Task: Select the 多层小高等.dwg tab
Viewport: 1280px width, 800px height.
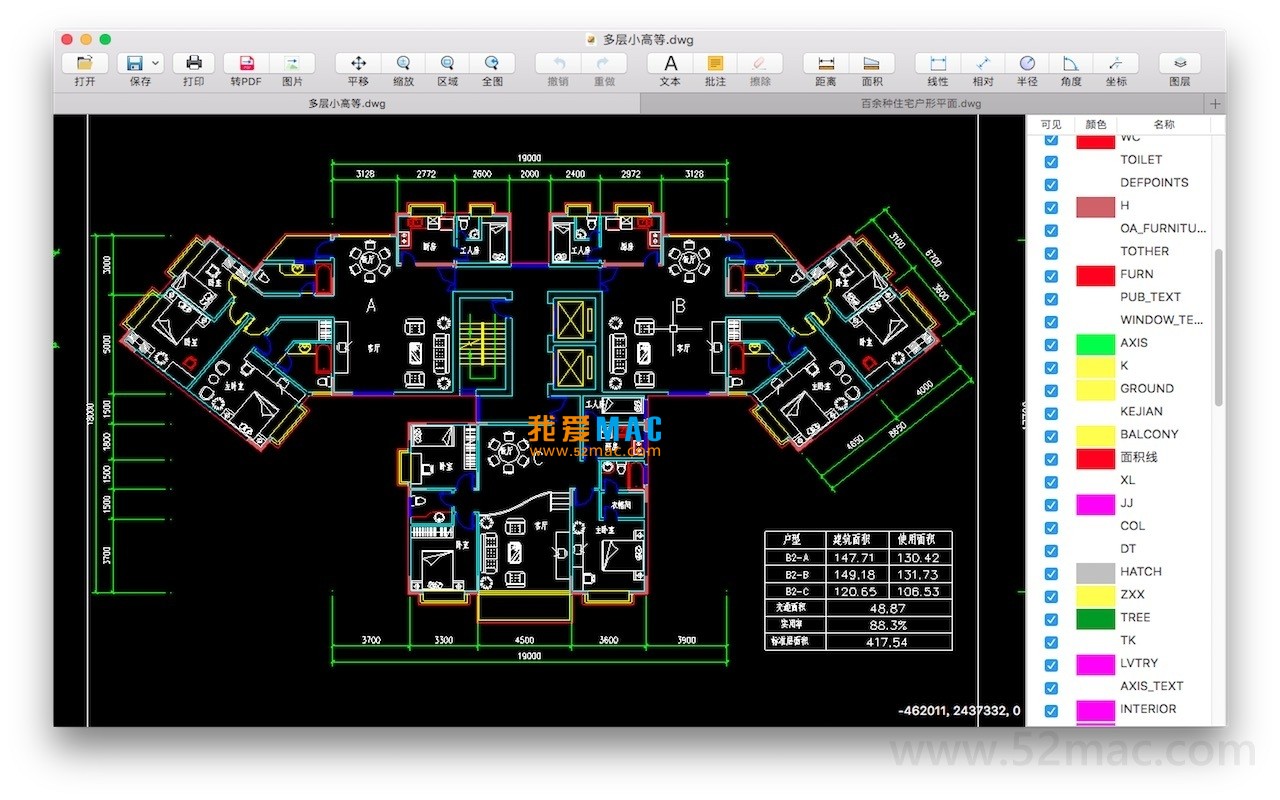Action: (346, 103)
